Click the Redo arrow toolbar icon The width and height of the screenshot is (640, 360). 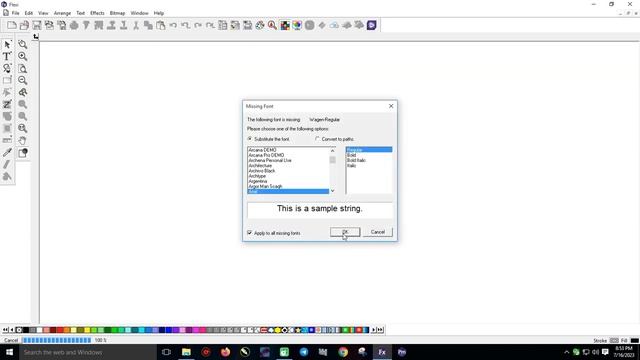(198, 25)
